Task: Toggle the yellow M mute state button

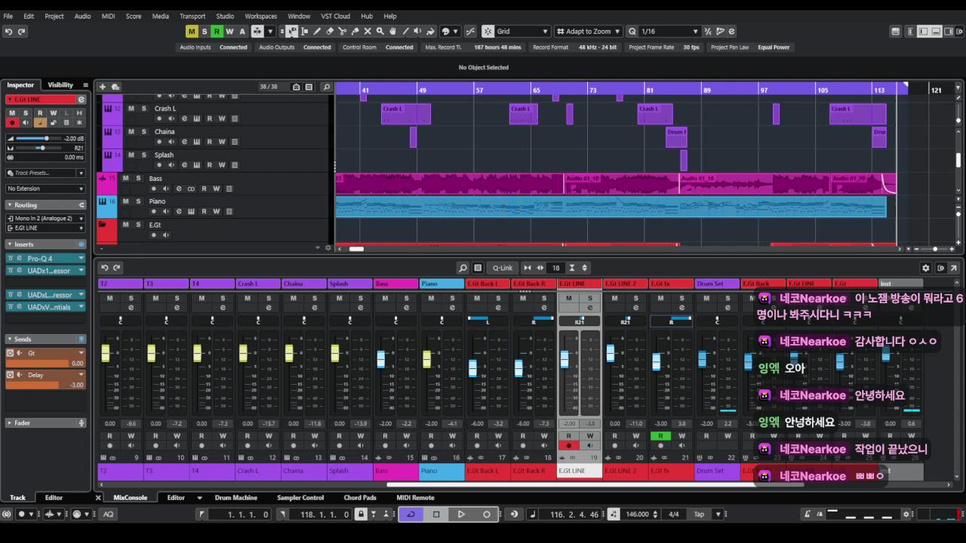Action: [x=191, y=32]
